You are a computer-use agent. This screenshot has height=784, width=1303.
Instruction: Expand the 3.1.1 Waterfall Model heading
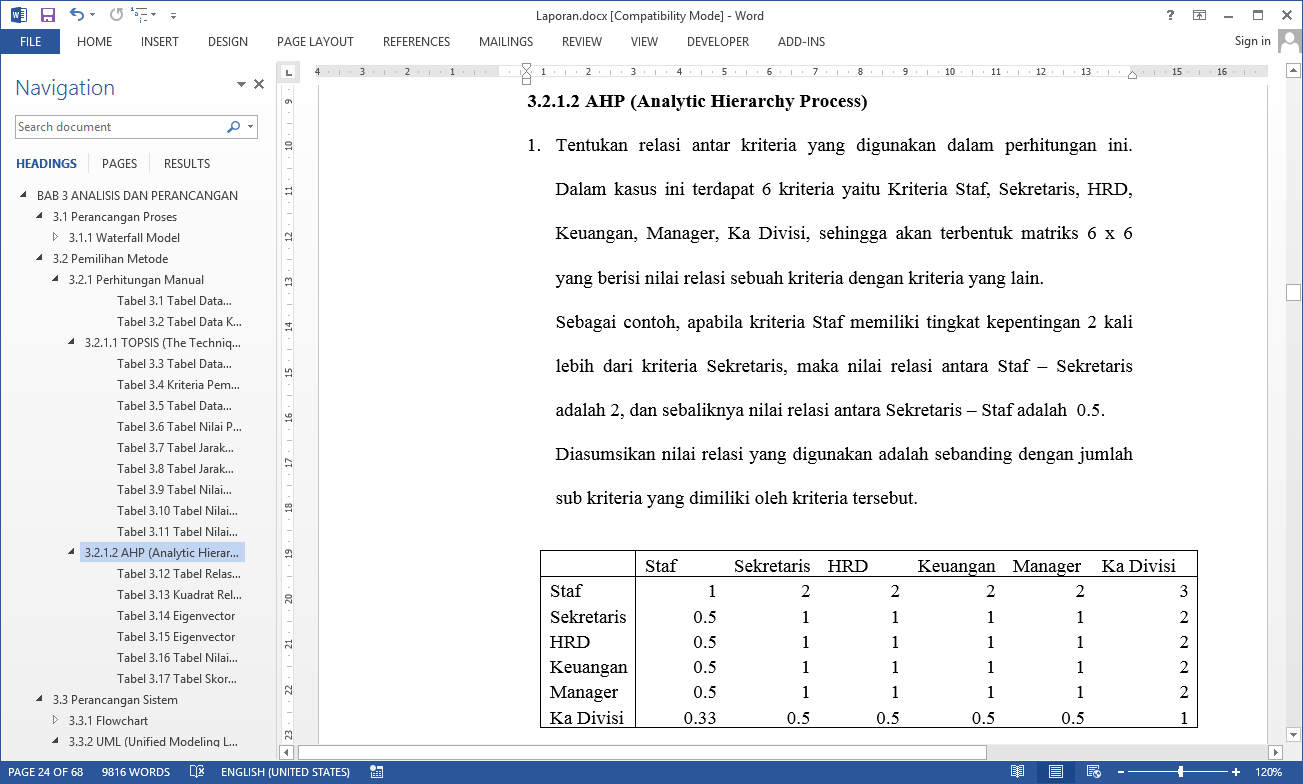pos(56,238)
